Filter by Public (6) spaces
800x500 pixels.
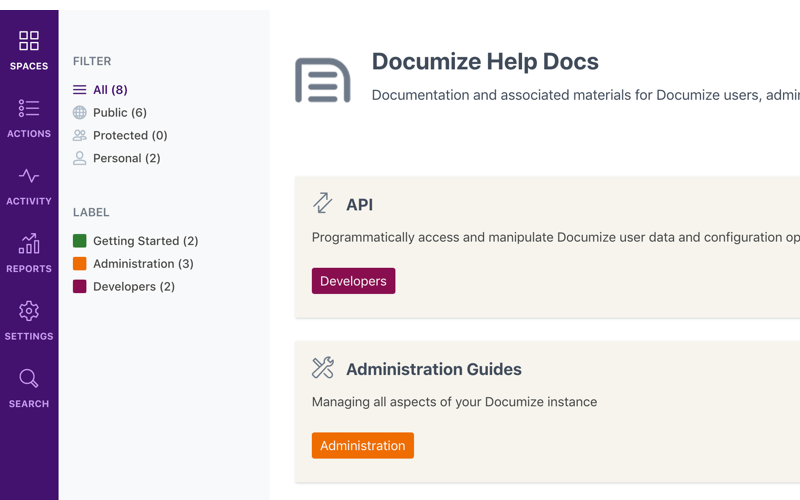[x=119, y=113]
